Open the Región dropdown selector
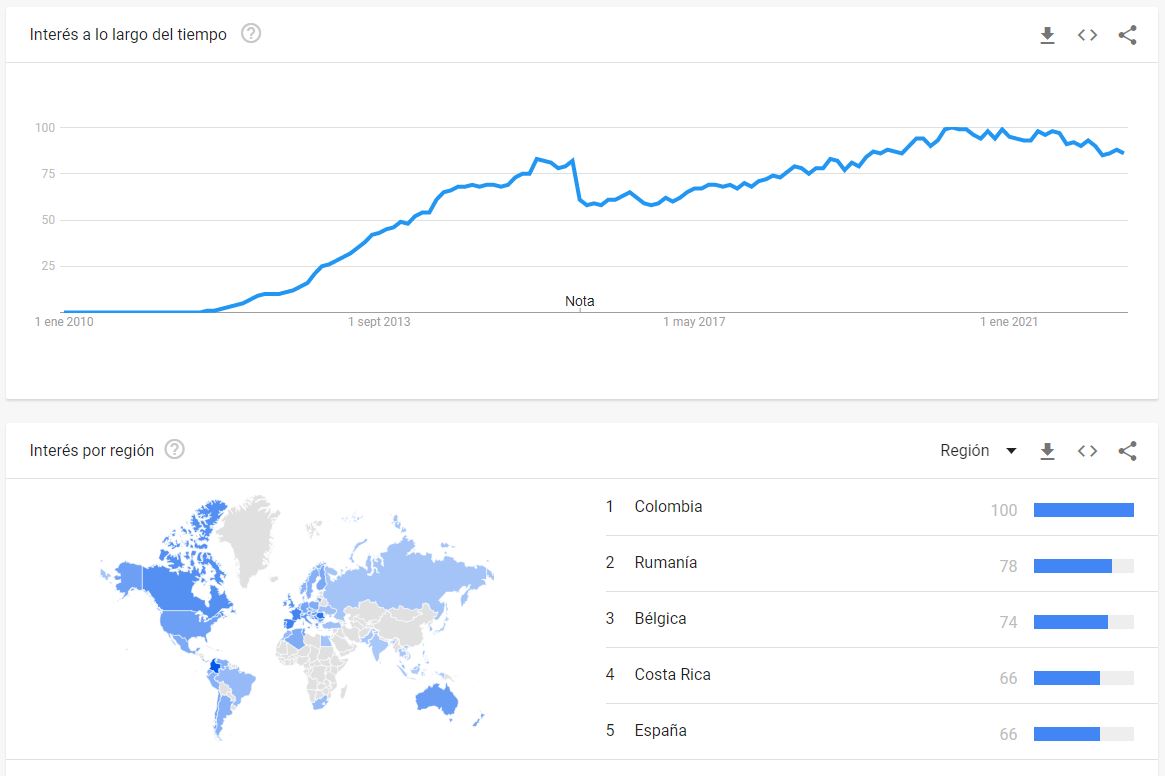Viewport: 1165px width, 776px height. [x=978, y=450]
